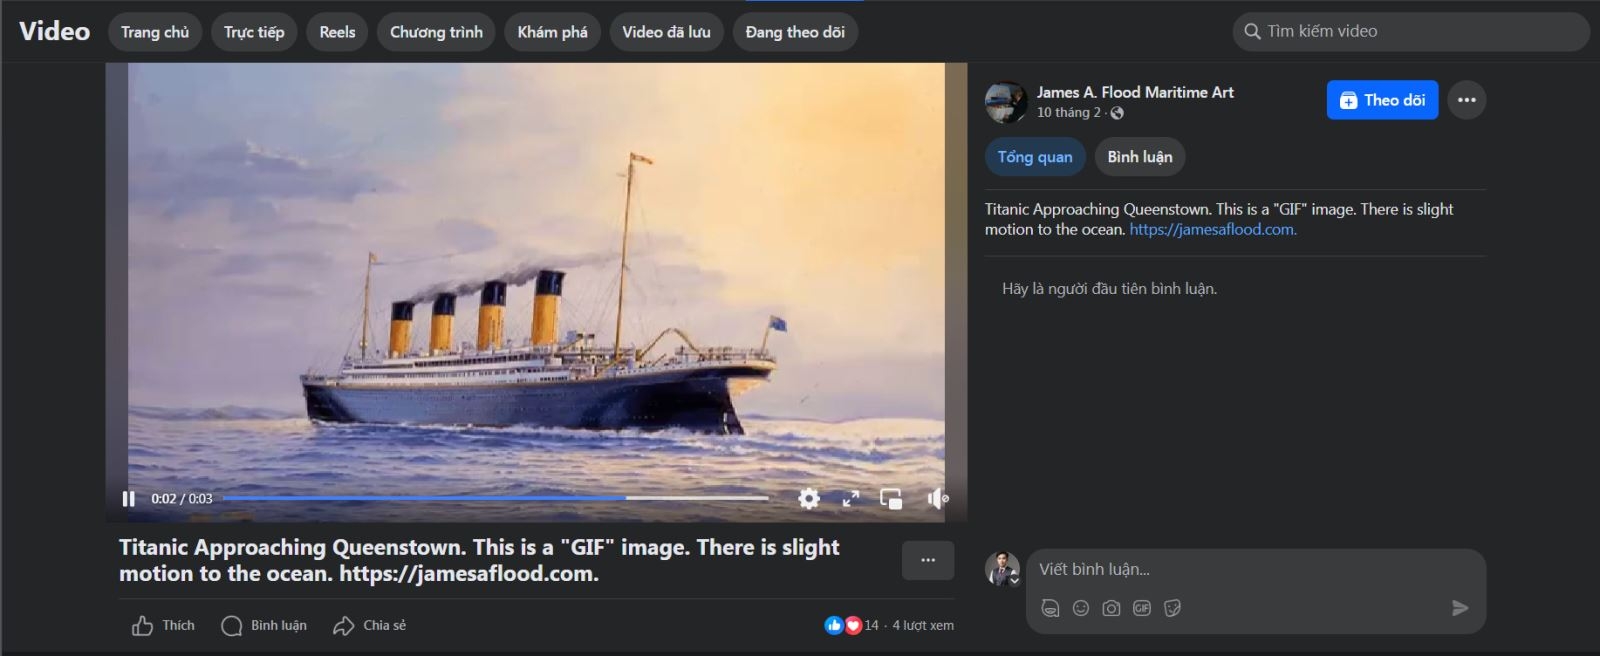
Task: Click the Hãy là người đầu tiên bình luận text
Action: 1110,289
